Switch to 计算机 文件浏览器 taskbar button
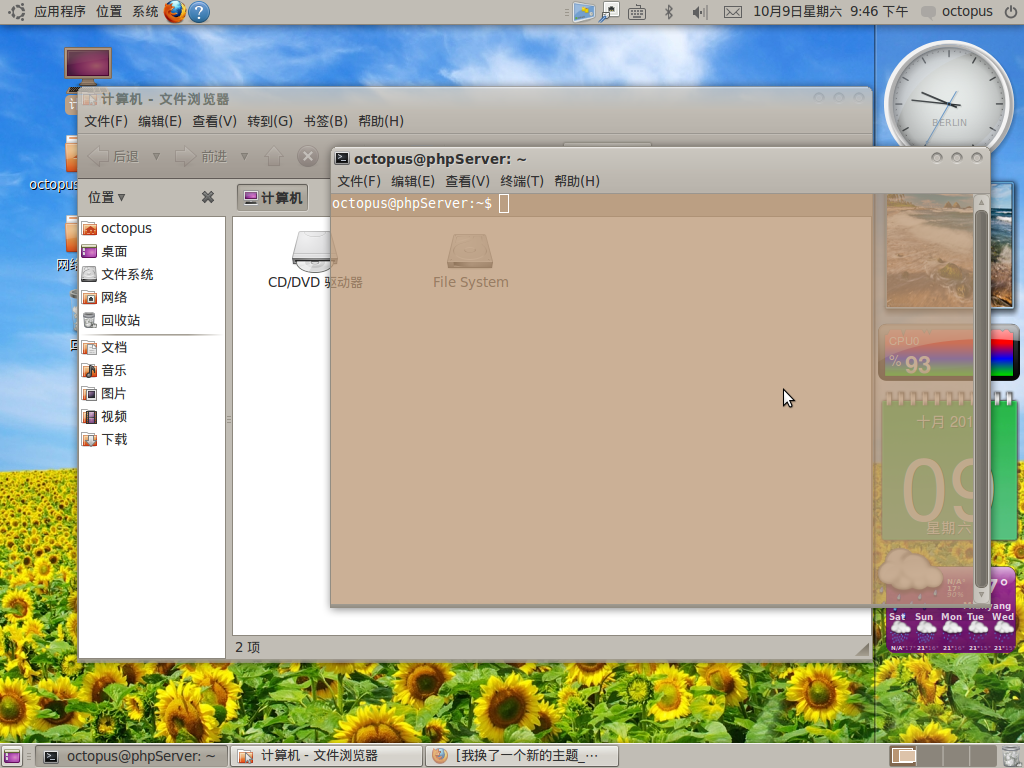Screen dimensions: 1024x768 pyautogui.click(x=326, y=756)
